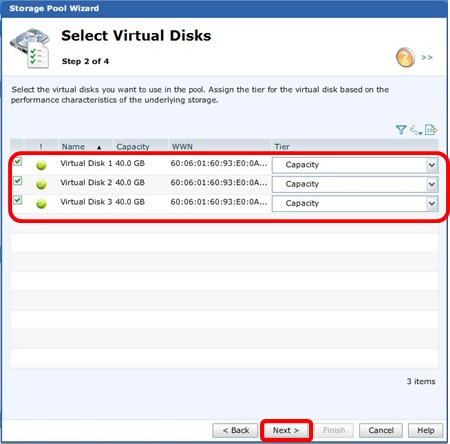Image resolution: width=450 pixels, height=444 pixels.
Task: Click the green status icon for Virtual Disk 2
Action: click(41, 184)
